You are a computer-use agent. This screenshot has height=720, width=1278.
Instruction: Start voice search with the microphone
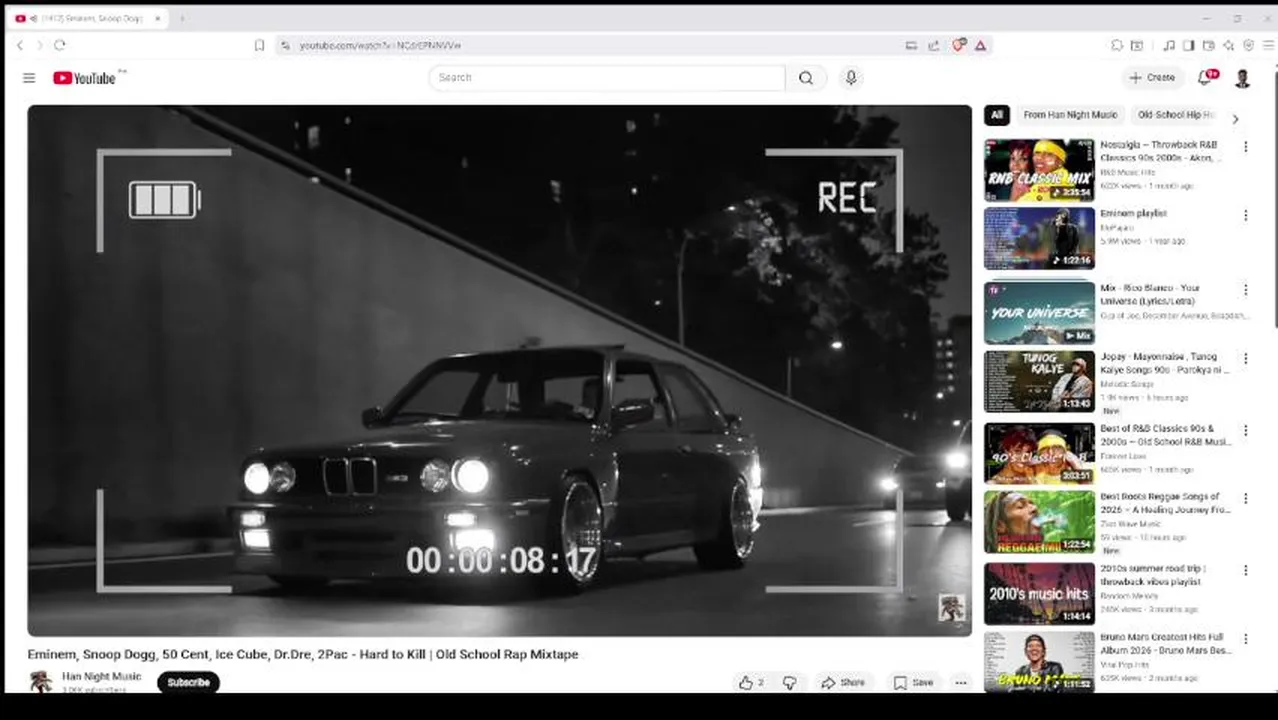click(851, 78)
